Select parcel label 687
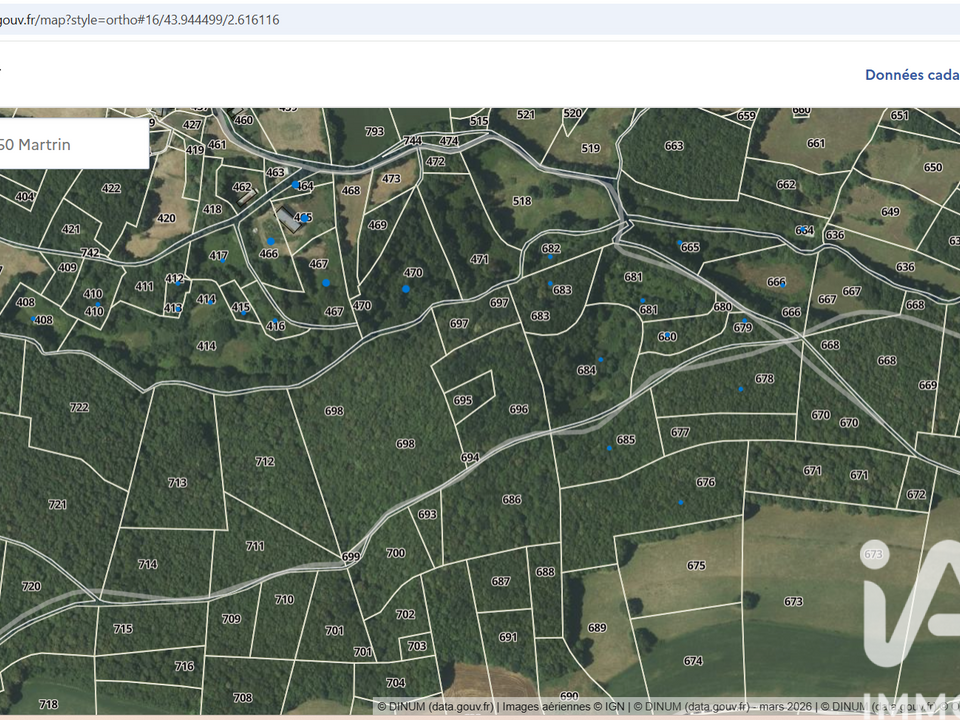 point(501,581)
